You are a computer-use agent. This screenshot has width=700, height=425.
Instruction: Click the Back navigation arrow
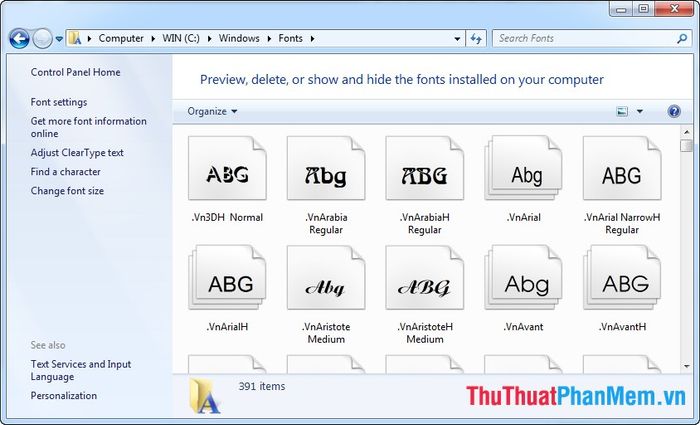coord(19,38)
